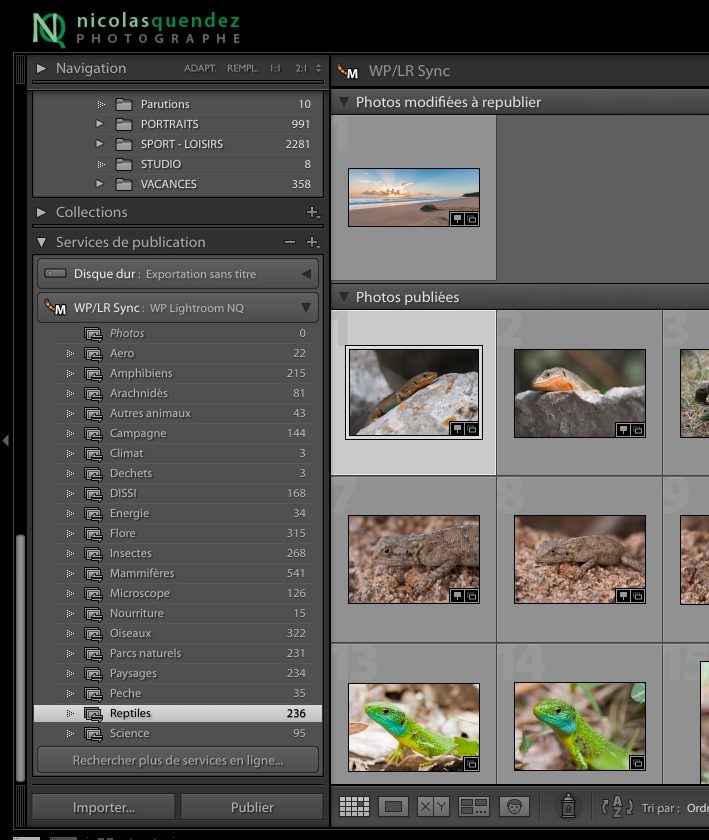Expand the Navigation panel
The height and width of the screenshot is (840, 709).
click(x=42, y=69)
